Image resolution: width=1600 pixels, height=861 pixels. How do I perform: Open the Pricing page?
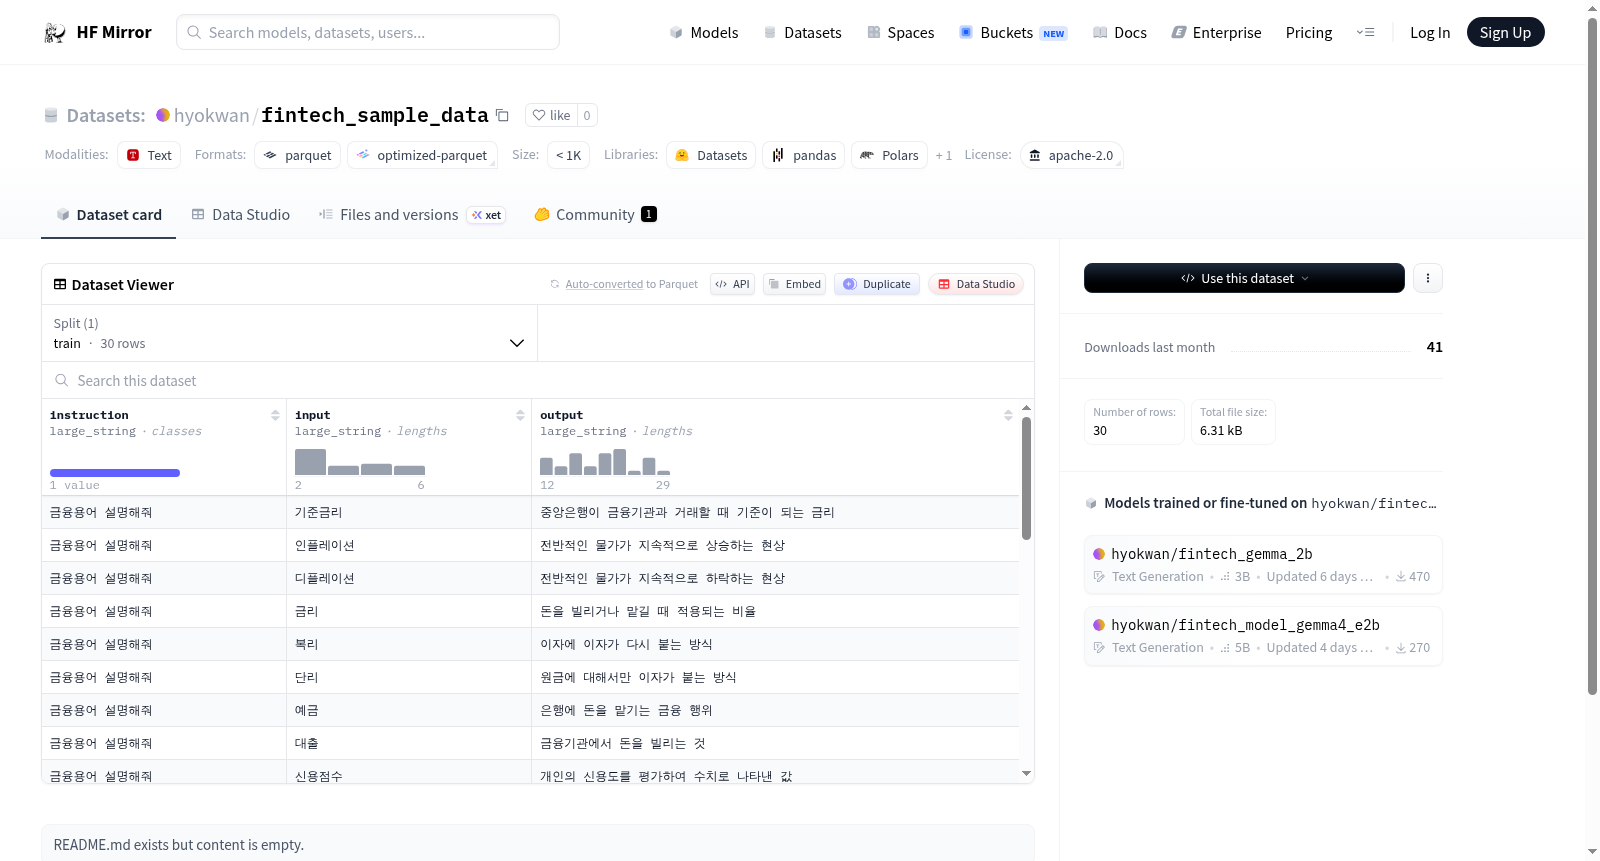pyautogui.click(x=1309, y=32)
